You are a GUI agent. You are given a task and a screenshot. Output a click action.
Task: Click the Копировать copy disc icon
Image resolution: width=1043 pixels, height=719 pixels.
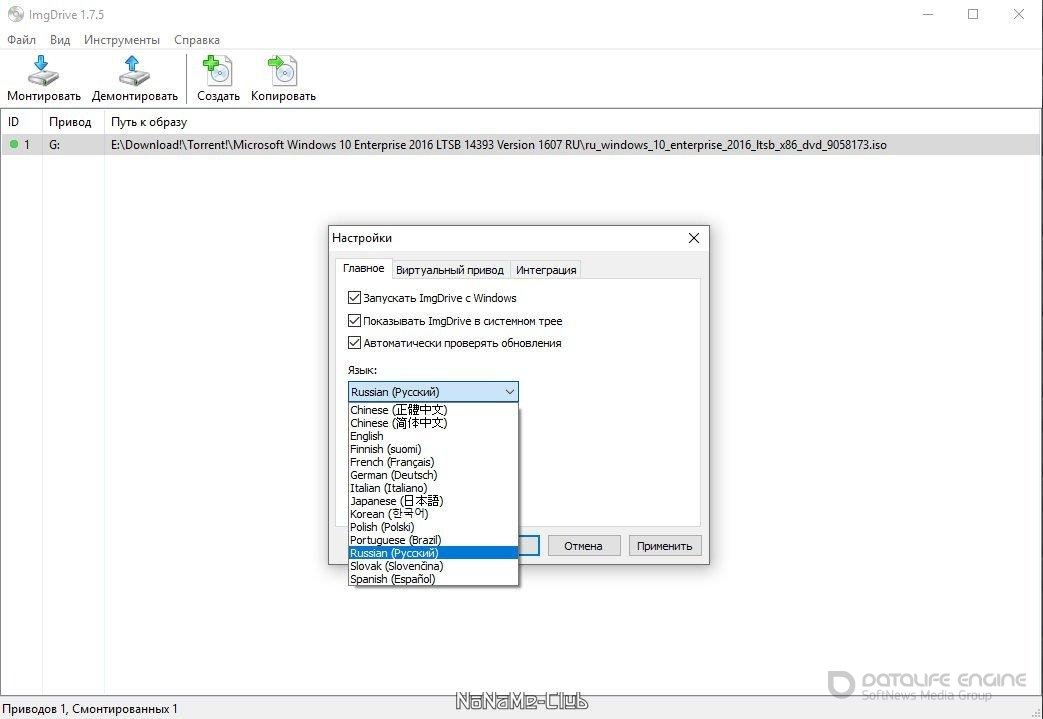(x=283, y=71)
